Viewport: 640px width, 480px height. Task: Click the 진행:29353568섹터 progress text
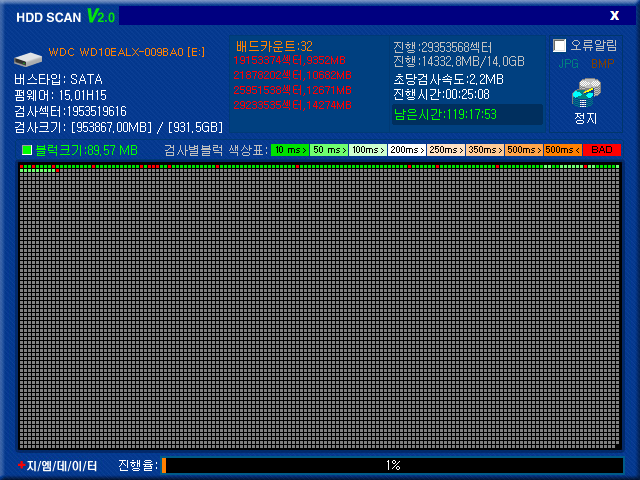coord(442,47)
